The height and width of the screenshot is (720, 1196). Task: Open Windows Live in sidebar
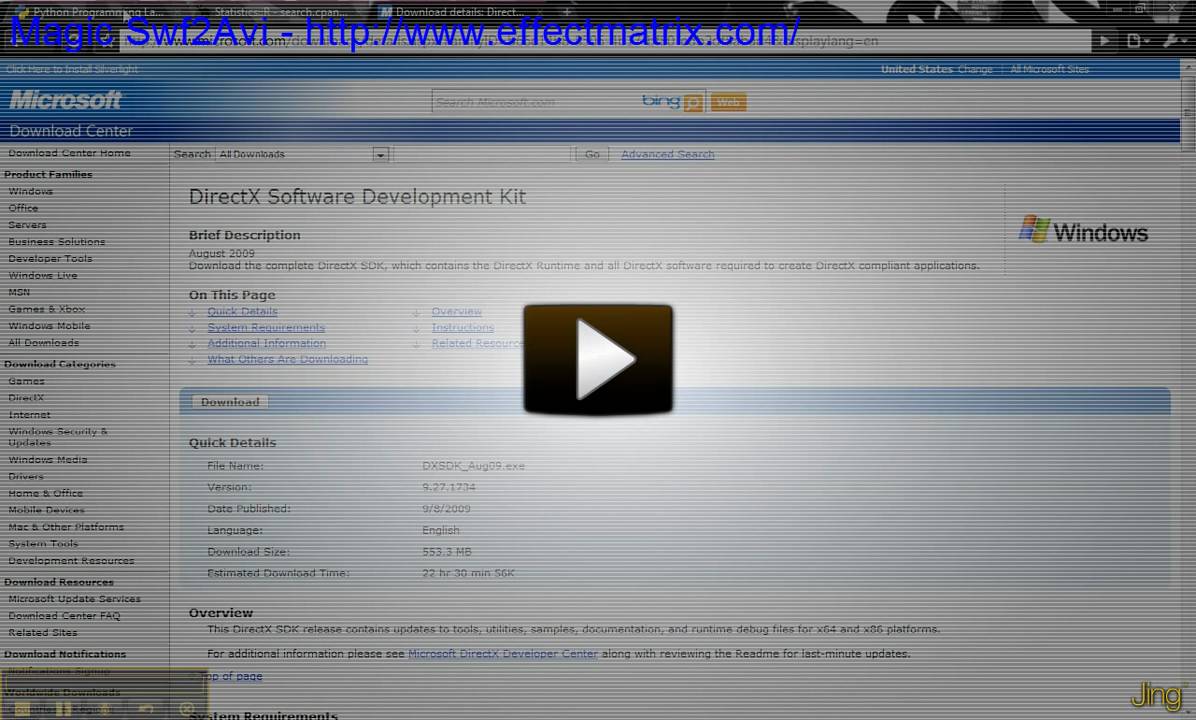[x=43, y=275]
